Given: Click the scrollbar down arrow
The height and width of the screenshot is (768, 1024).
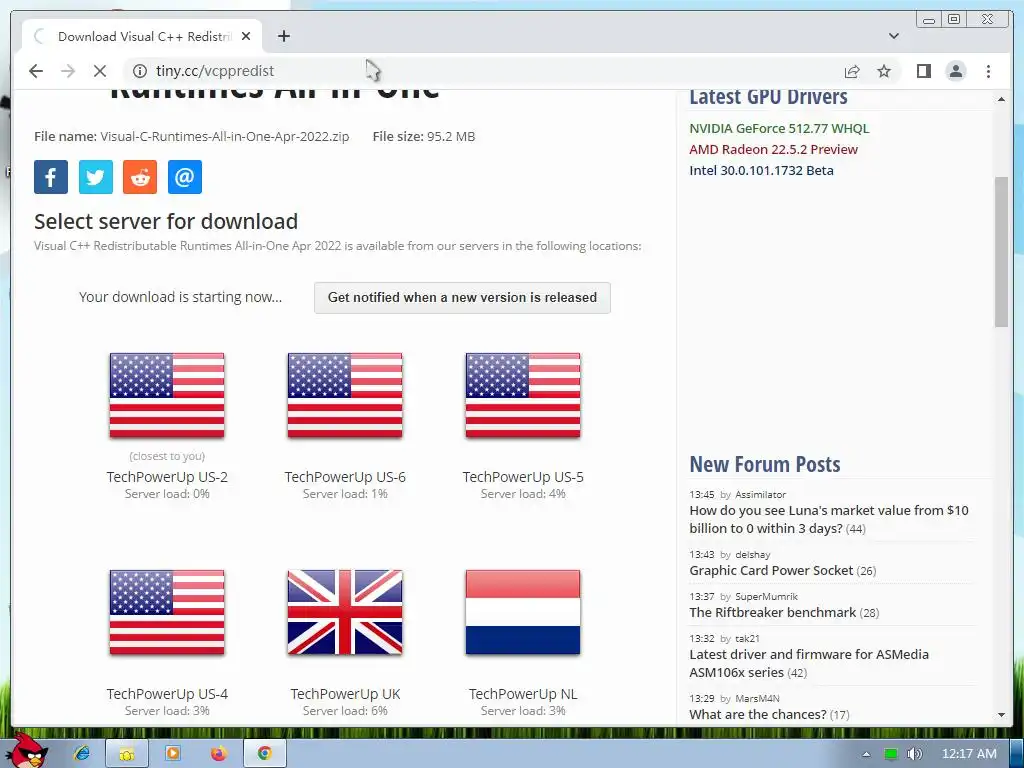Looking at the screenshot, I should [1001, 715].
